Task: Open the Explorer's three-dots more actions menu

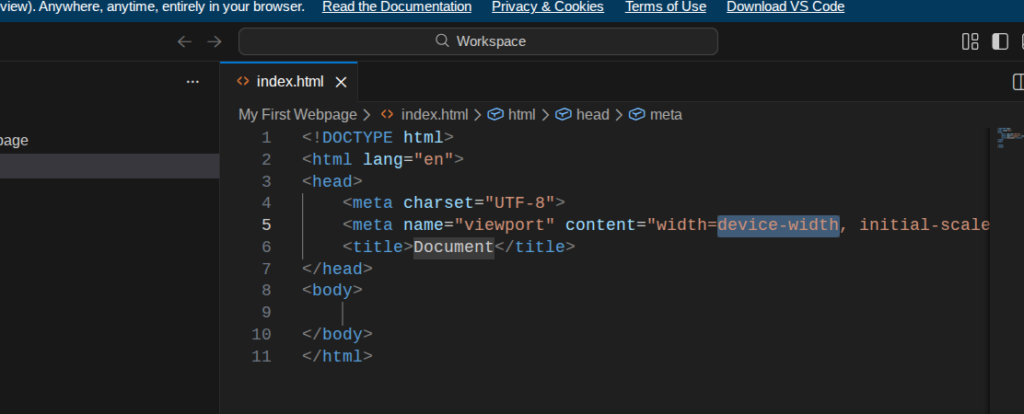Action: [x=193, y=82]
